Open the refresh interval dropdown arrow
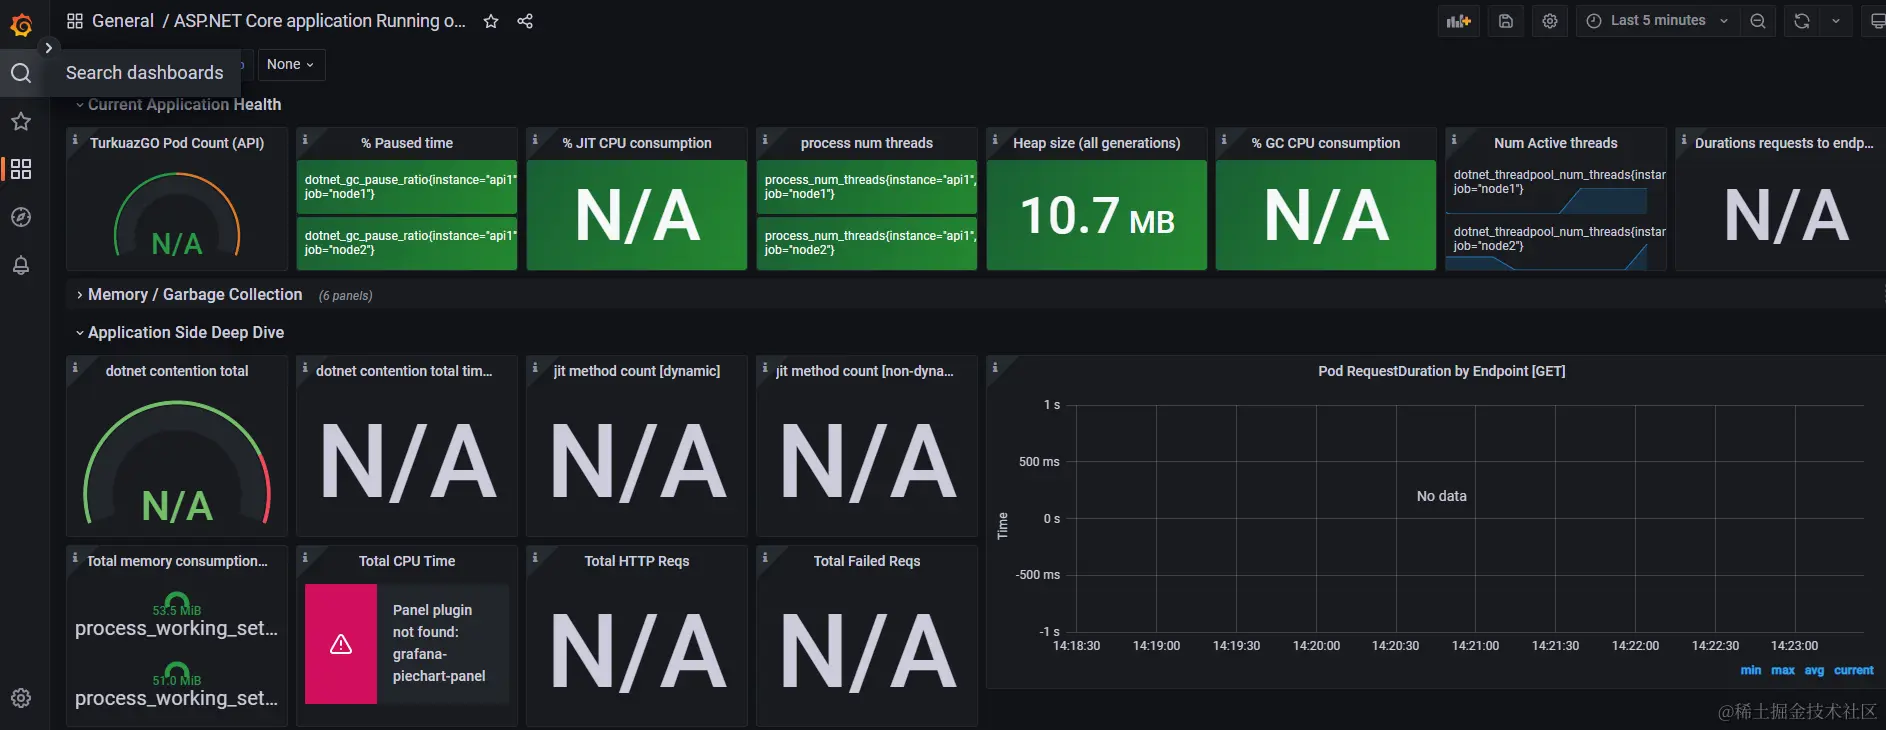Viewport: 1886px width, 730px height. 1836,21
